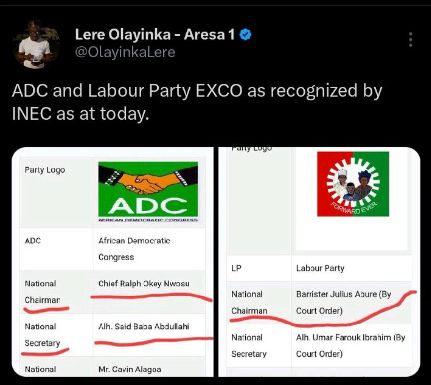Viewport: 431px width, 385px height.
Task: Click the ADC Party Logo label cell
Action: [x=56, y=193]
